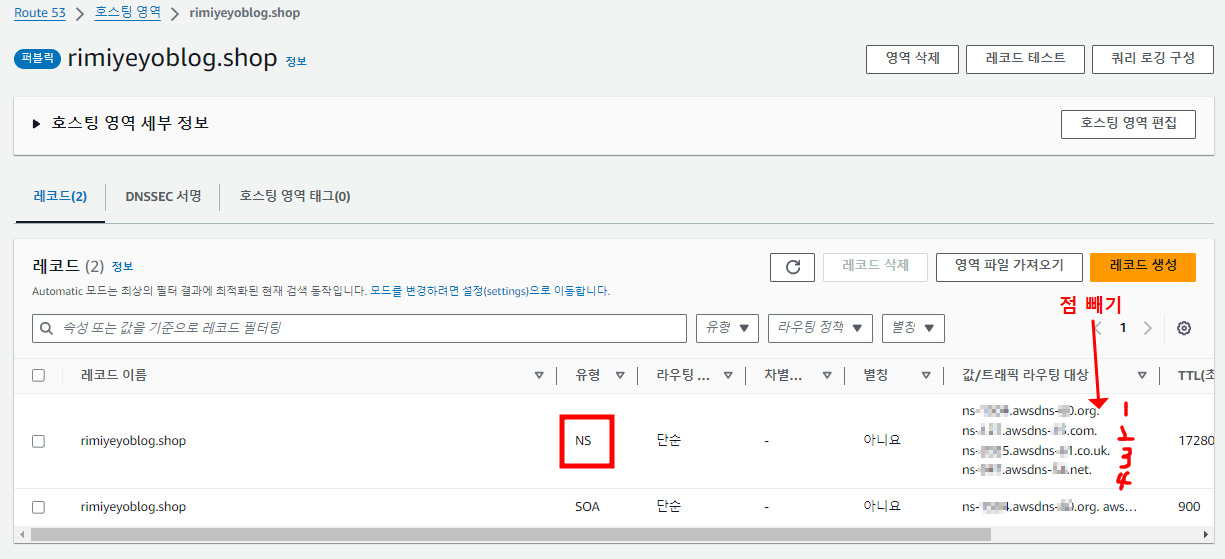Click info link next to zone title
Image resolution: width=1225 pixels, height=559 pixels.
click(296, 61)
